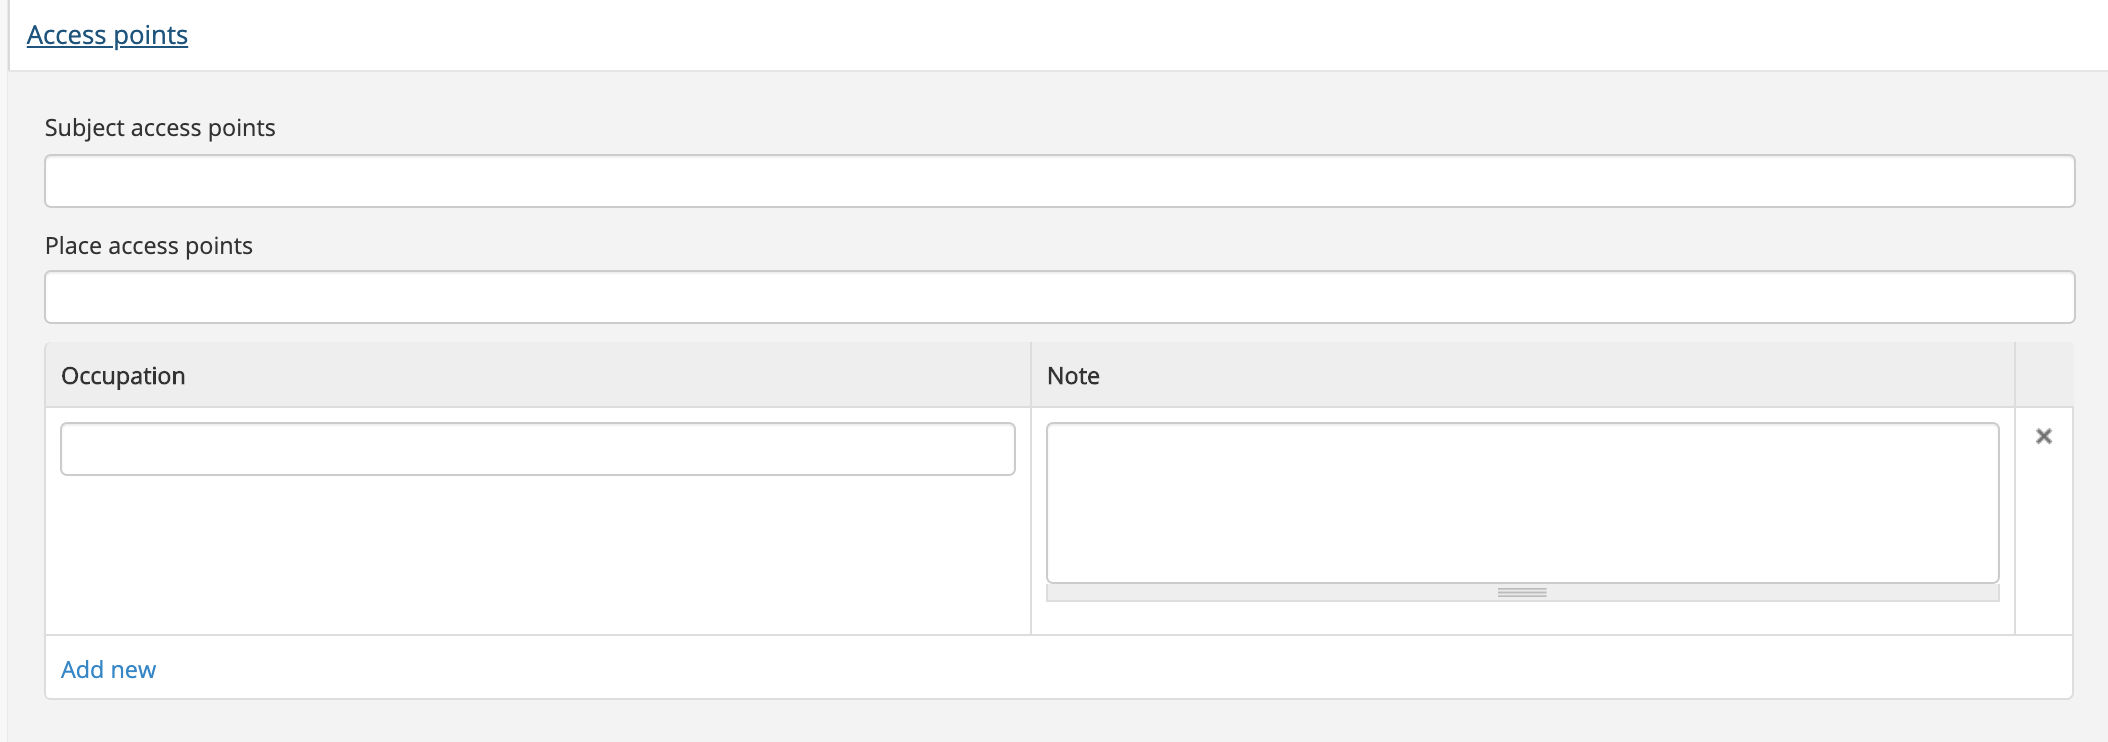Collapse the Access points section
The width and height of the screenshot is (2108, 742).
pos(107,35)
